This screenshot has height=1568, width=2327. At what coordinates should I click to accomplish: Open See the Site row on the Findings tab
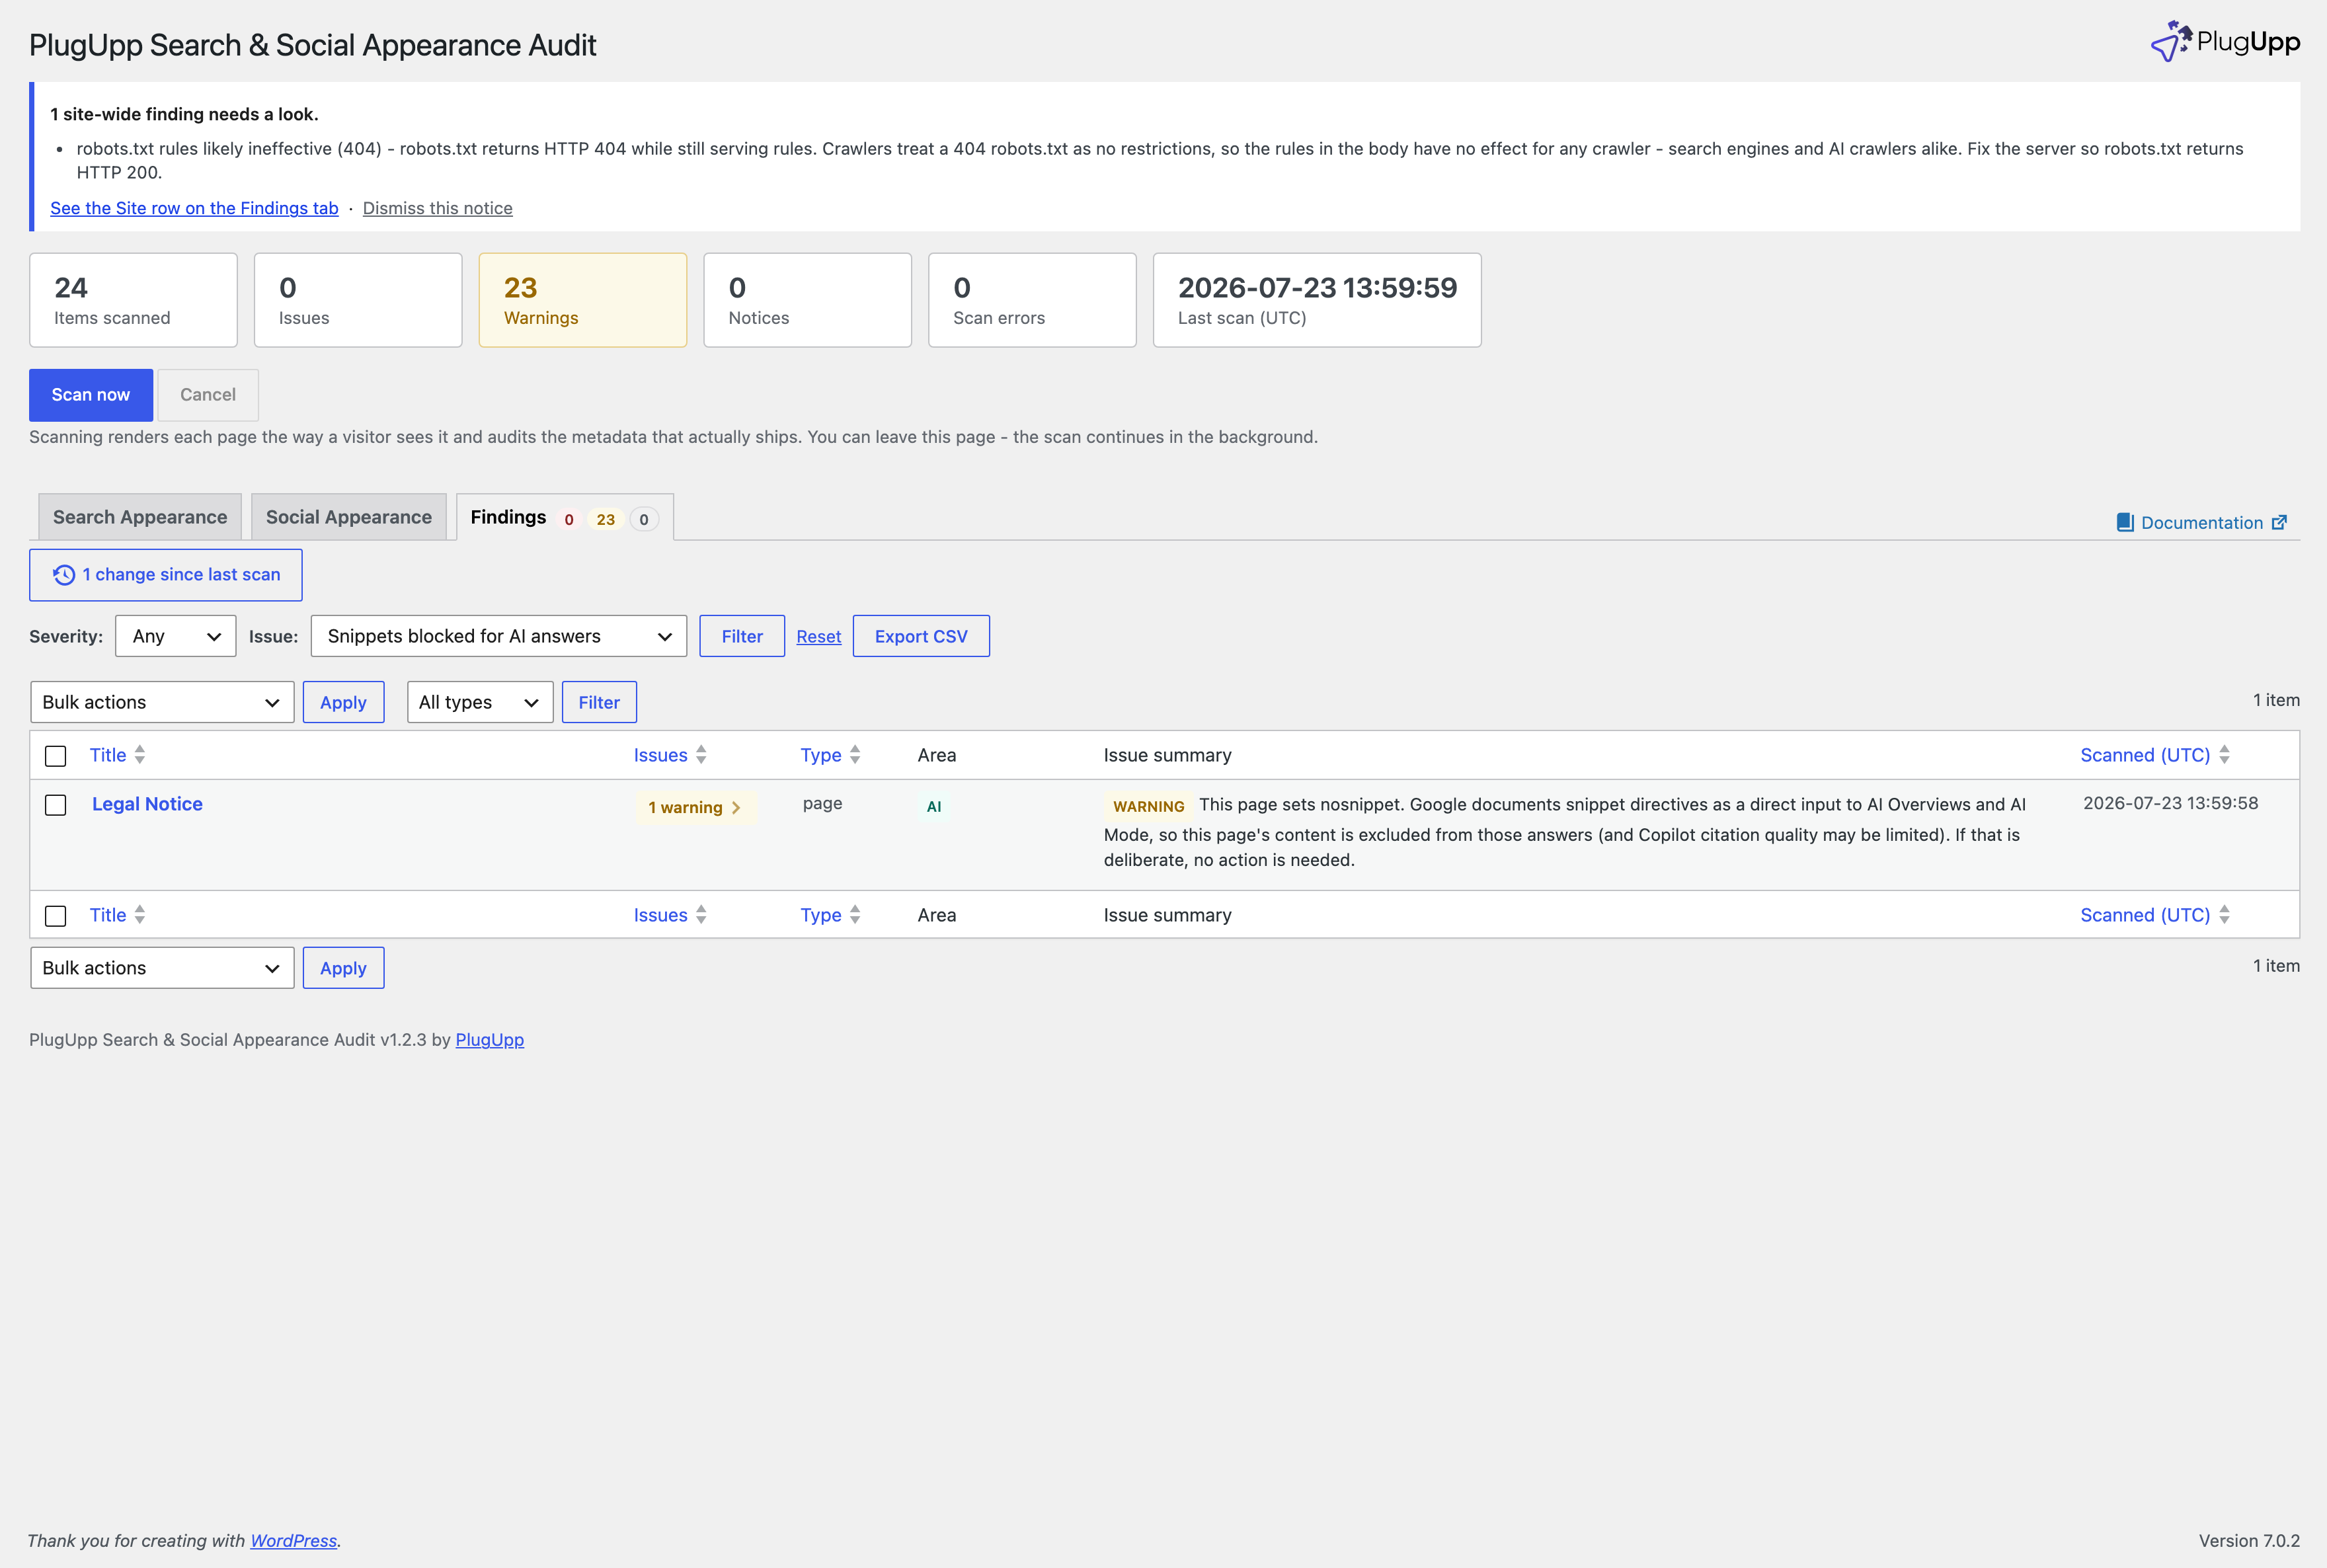point(194,208)
